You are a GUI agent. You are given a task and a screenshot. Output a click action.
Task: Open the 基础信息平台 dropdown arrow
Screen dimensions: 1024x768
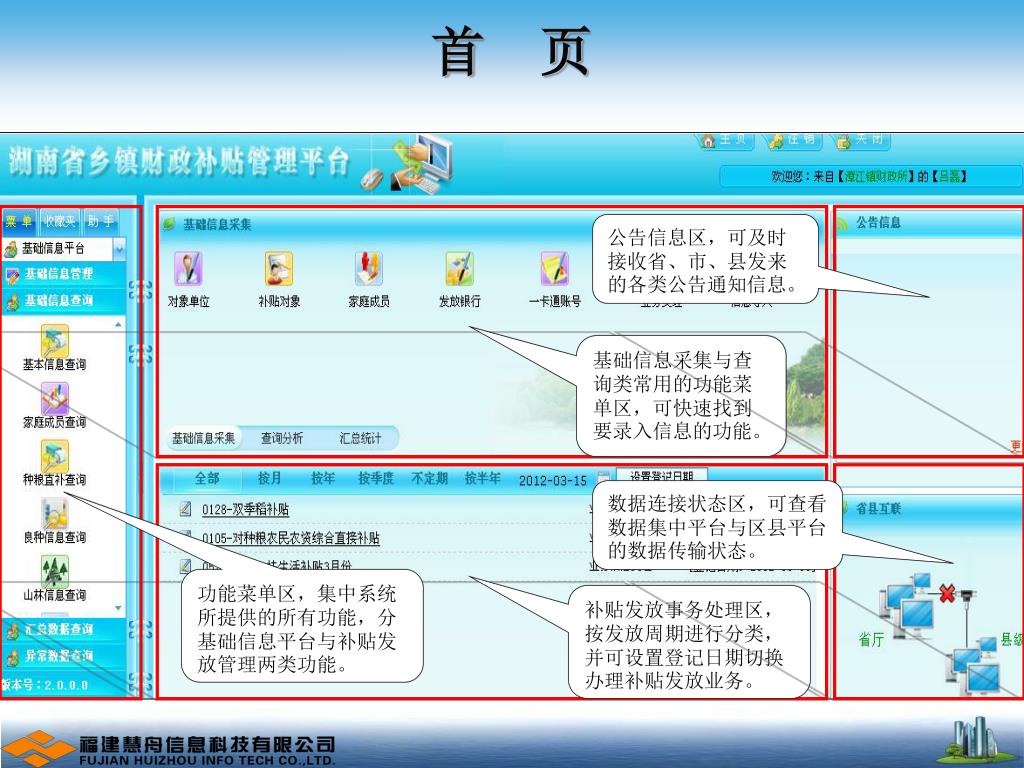click(120, 248)
